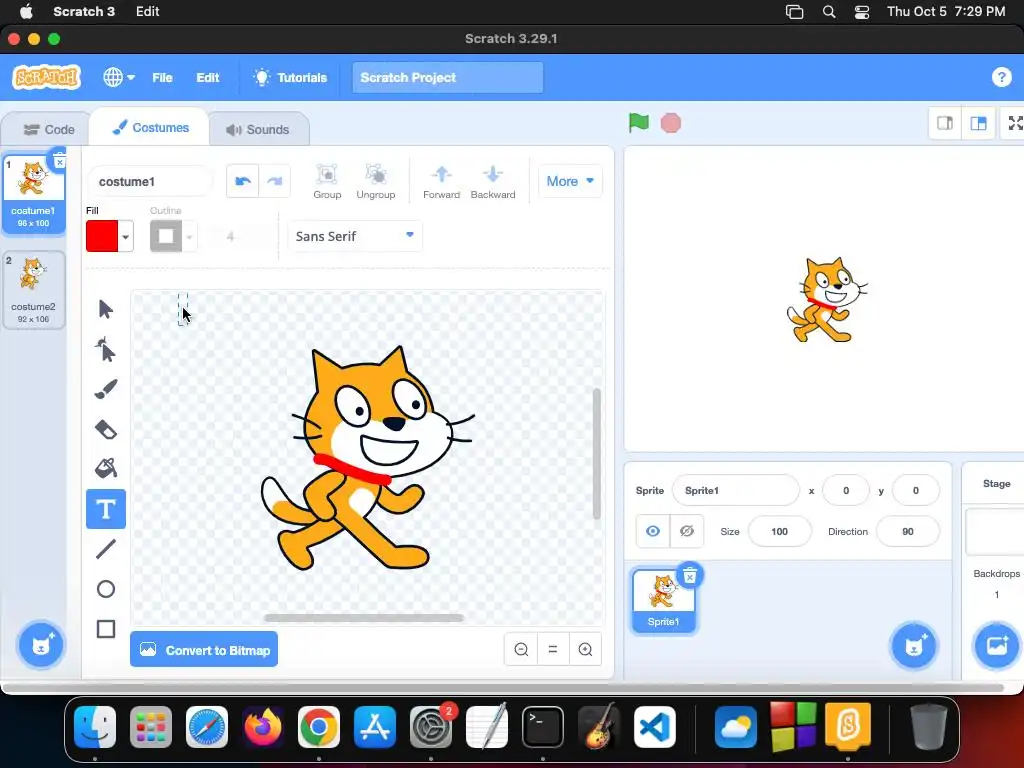Click the sprite x position field
1024x768 pixels.
(x=846, y=490)
